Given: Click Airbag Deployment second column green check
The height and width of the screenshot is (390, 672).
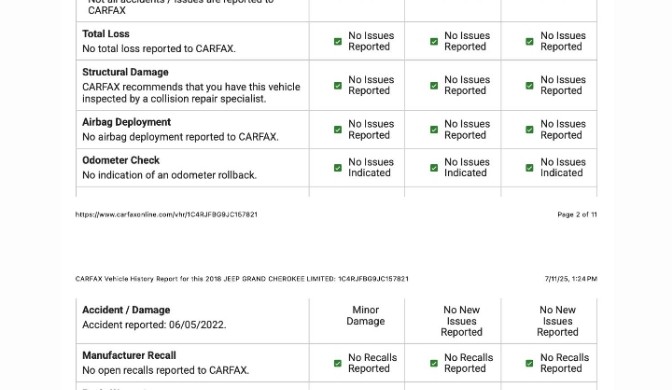Looking at the screenshot, I should click(x=434, y=129).
